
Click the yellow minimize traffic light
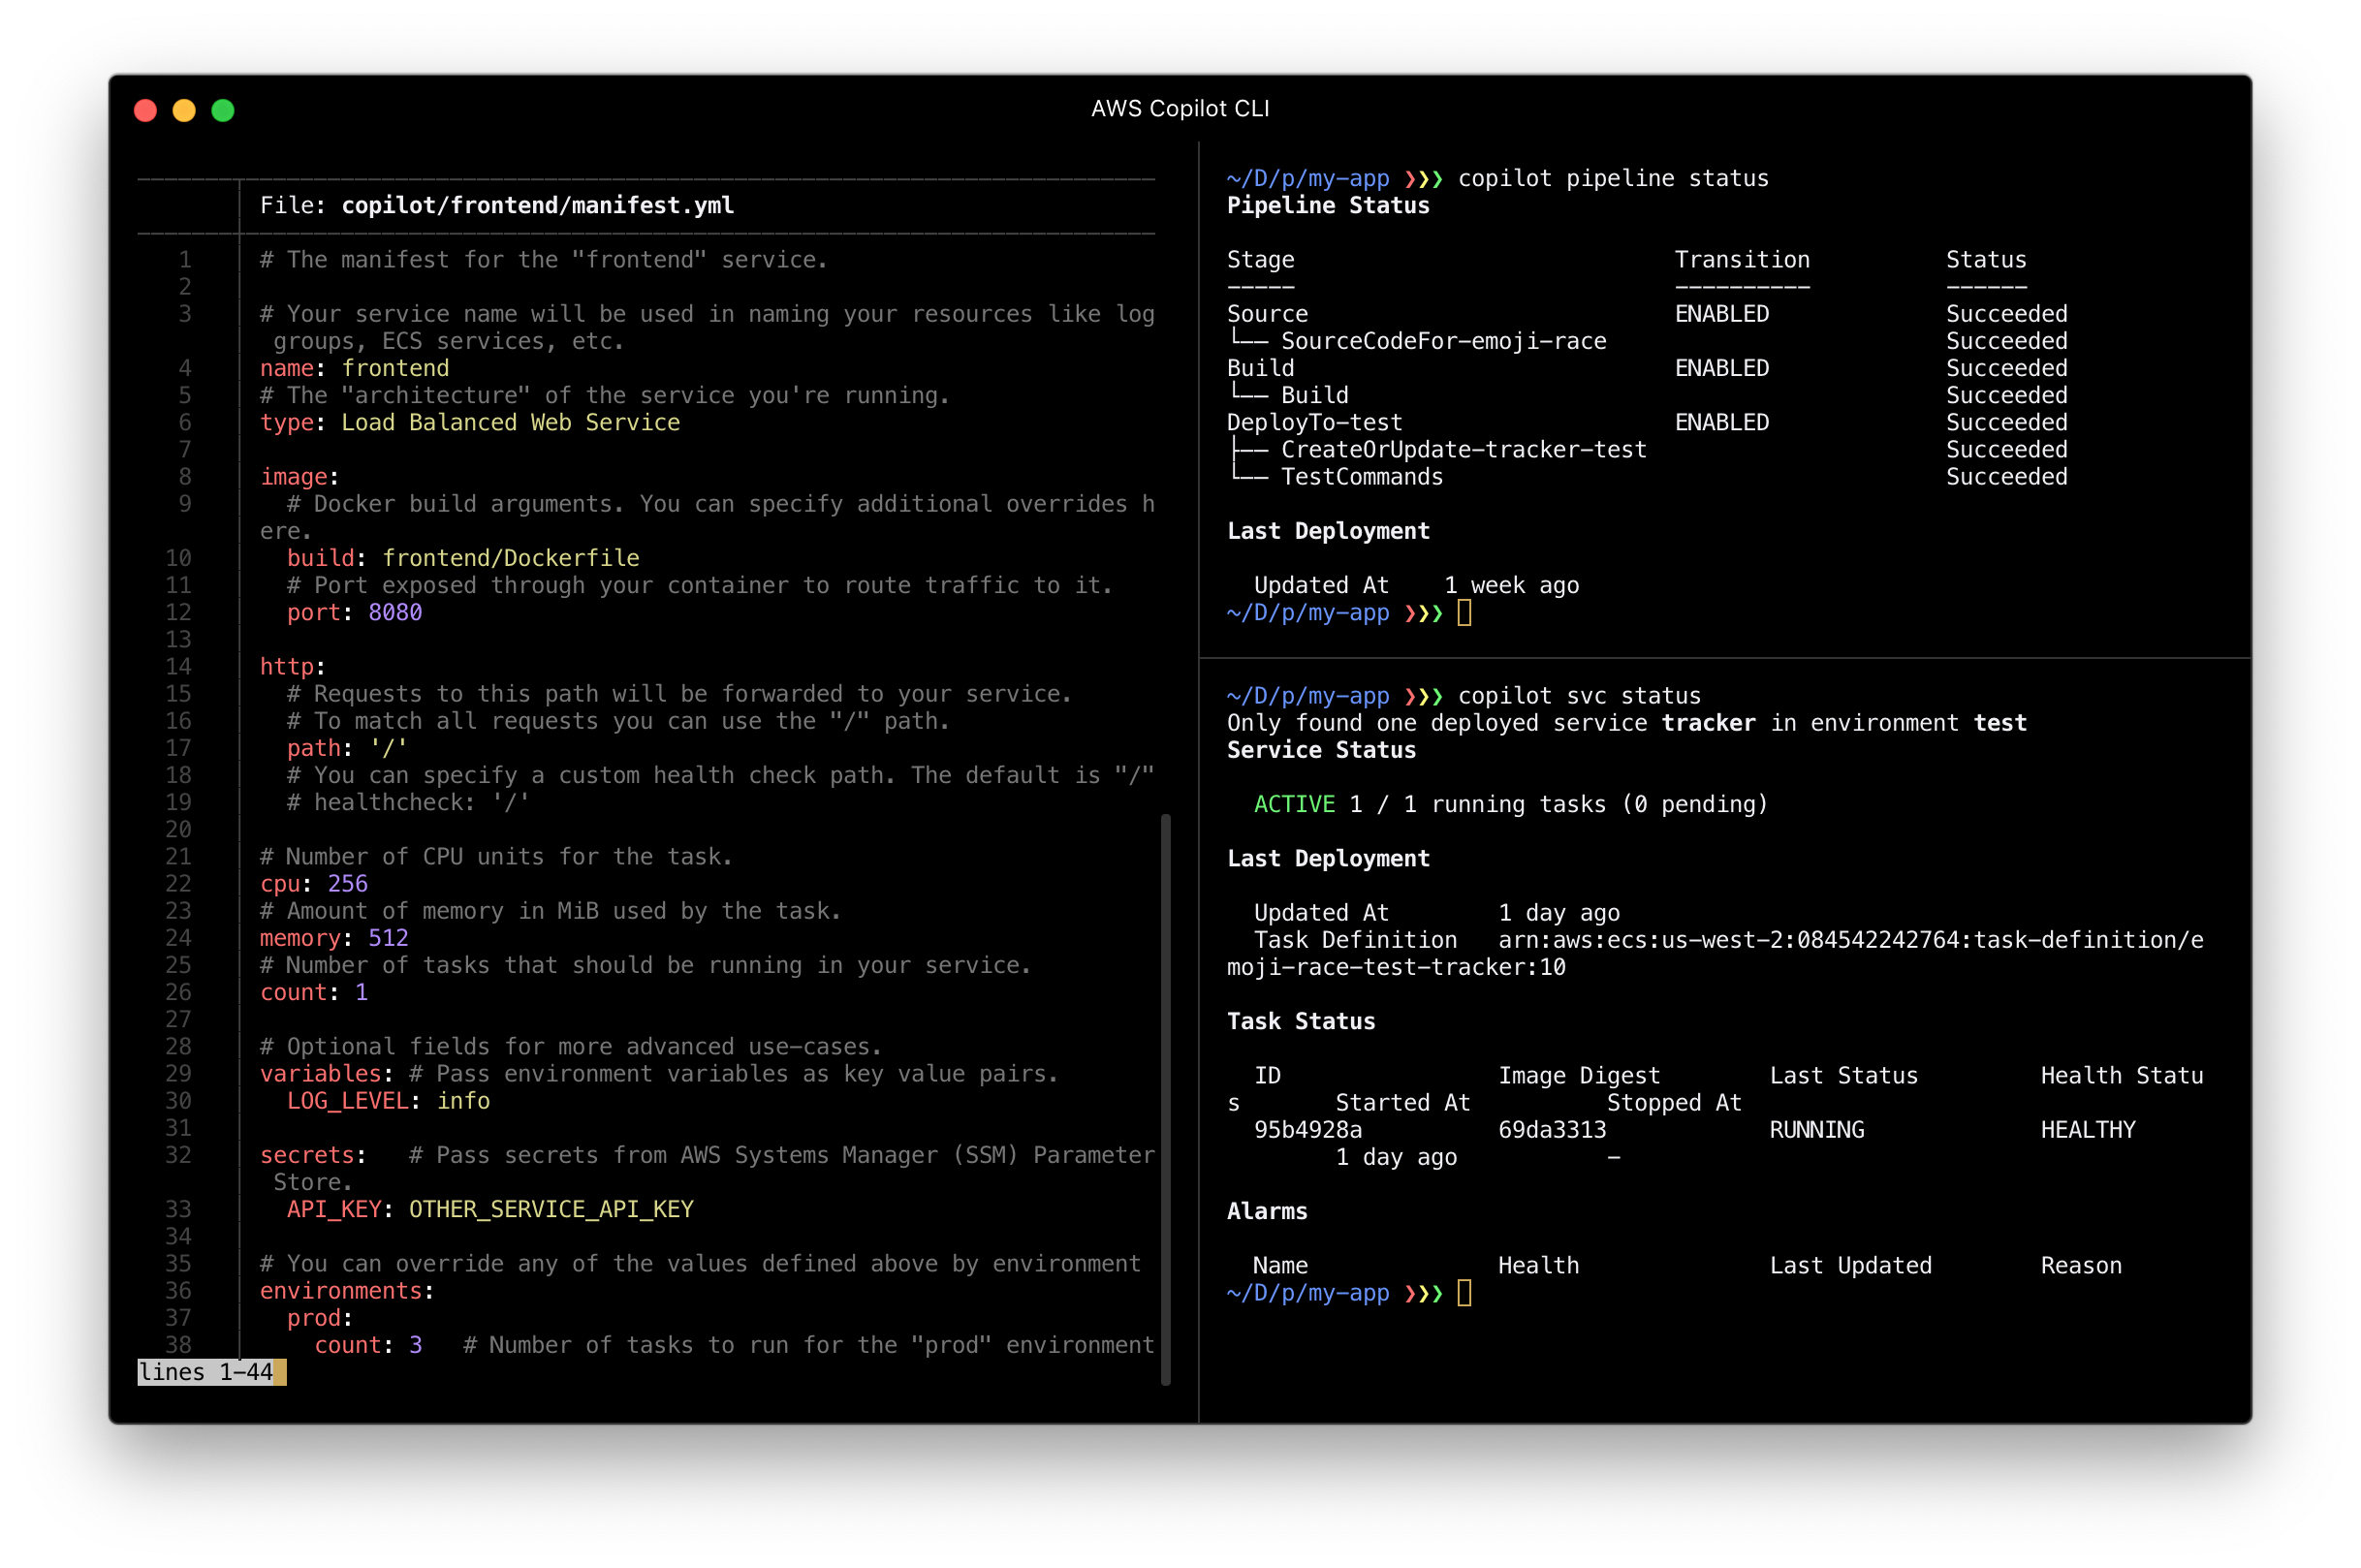coord(185,110)
